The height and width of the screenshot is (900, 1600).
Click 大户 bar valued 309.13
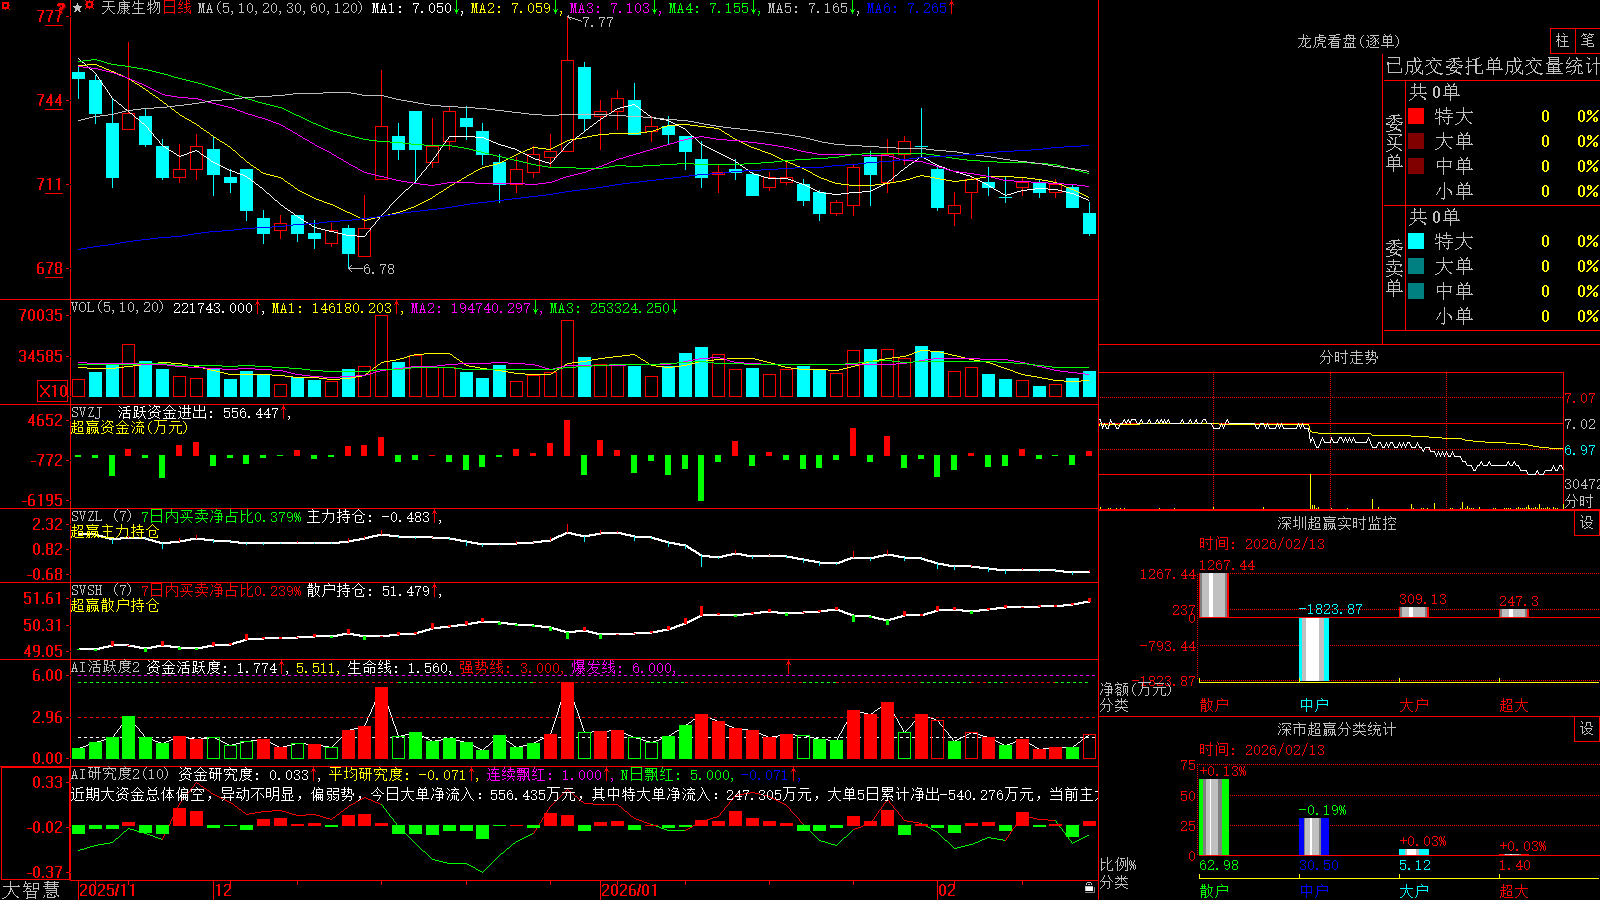coord(1414,612)
